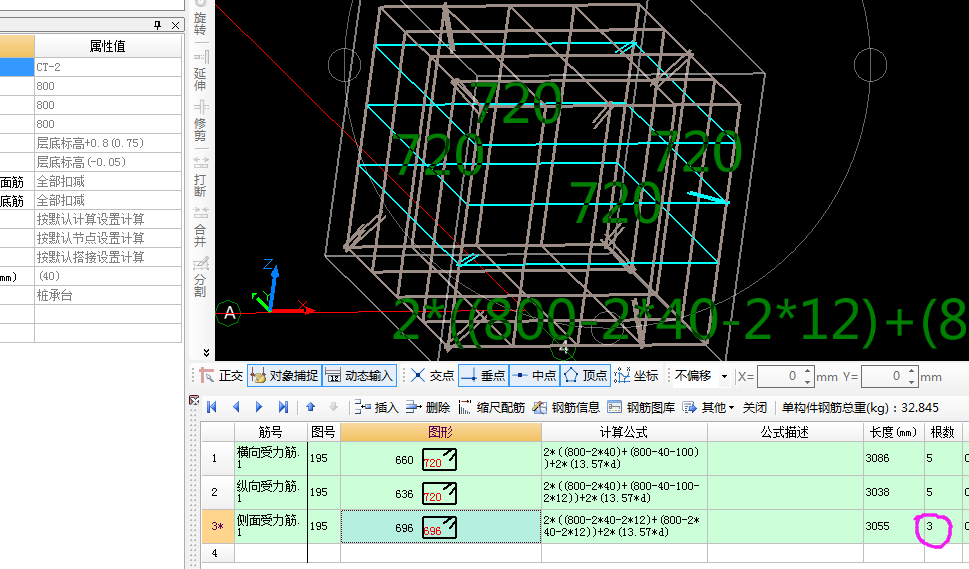Close the properties panel
This screenshot has height=569, width=969.
[176, 25]
